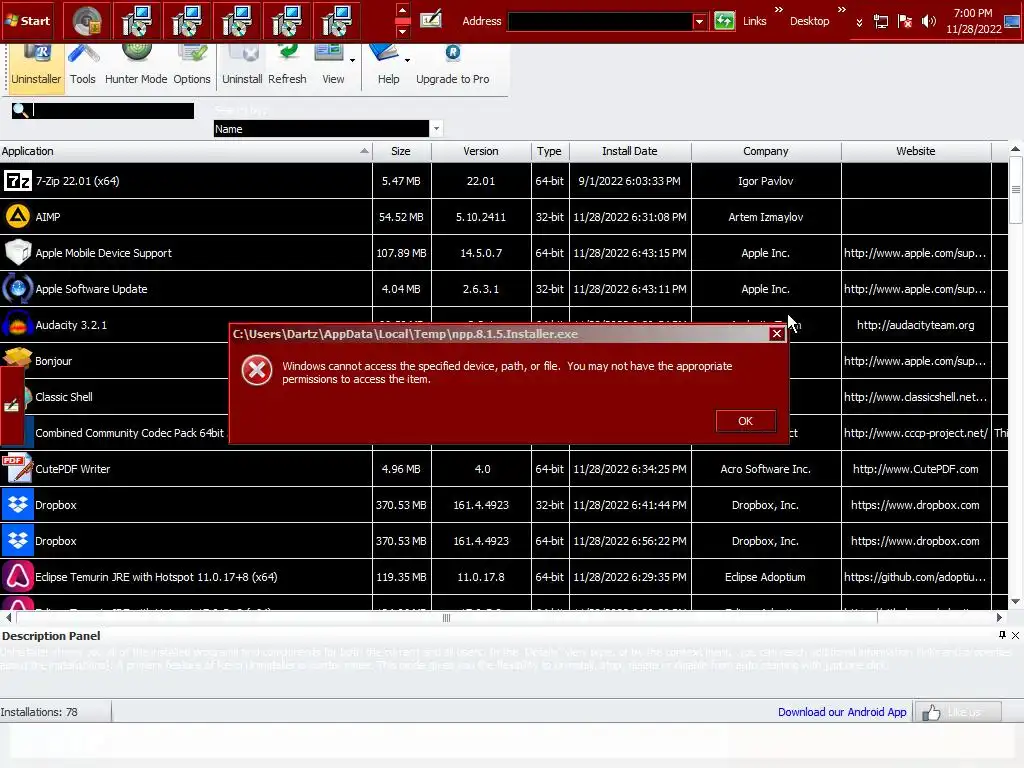1024x768 pixels.
Task: Click the CutePDF.com website cell
Action: tap(916, 469)
